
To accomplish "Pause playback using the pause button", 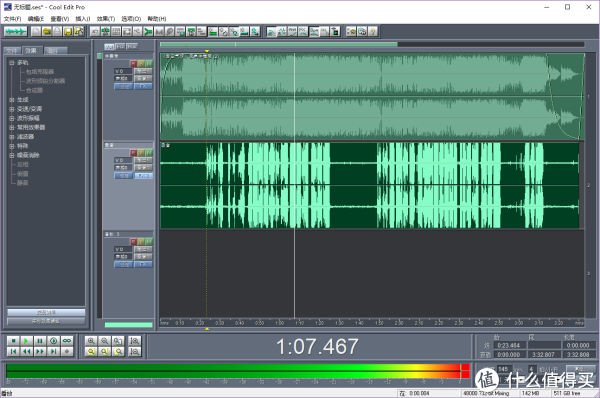I will pyautogui.click(x=40, y=341).
